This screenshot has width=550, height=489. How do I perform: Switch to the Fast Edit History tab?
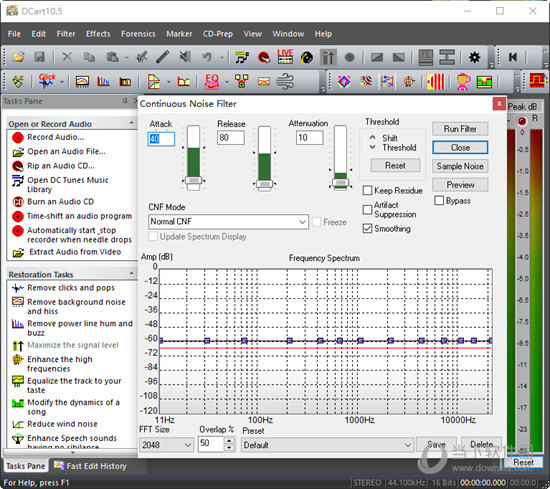pyautogui.click(x=90, y=466)
